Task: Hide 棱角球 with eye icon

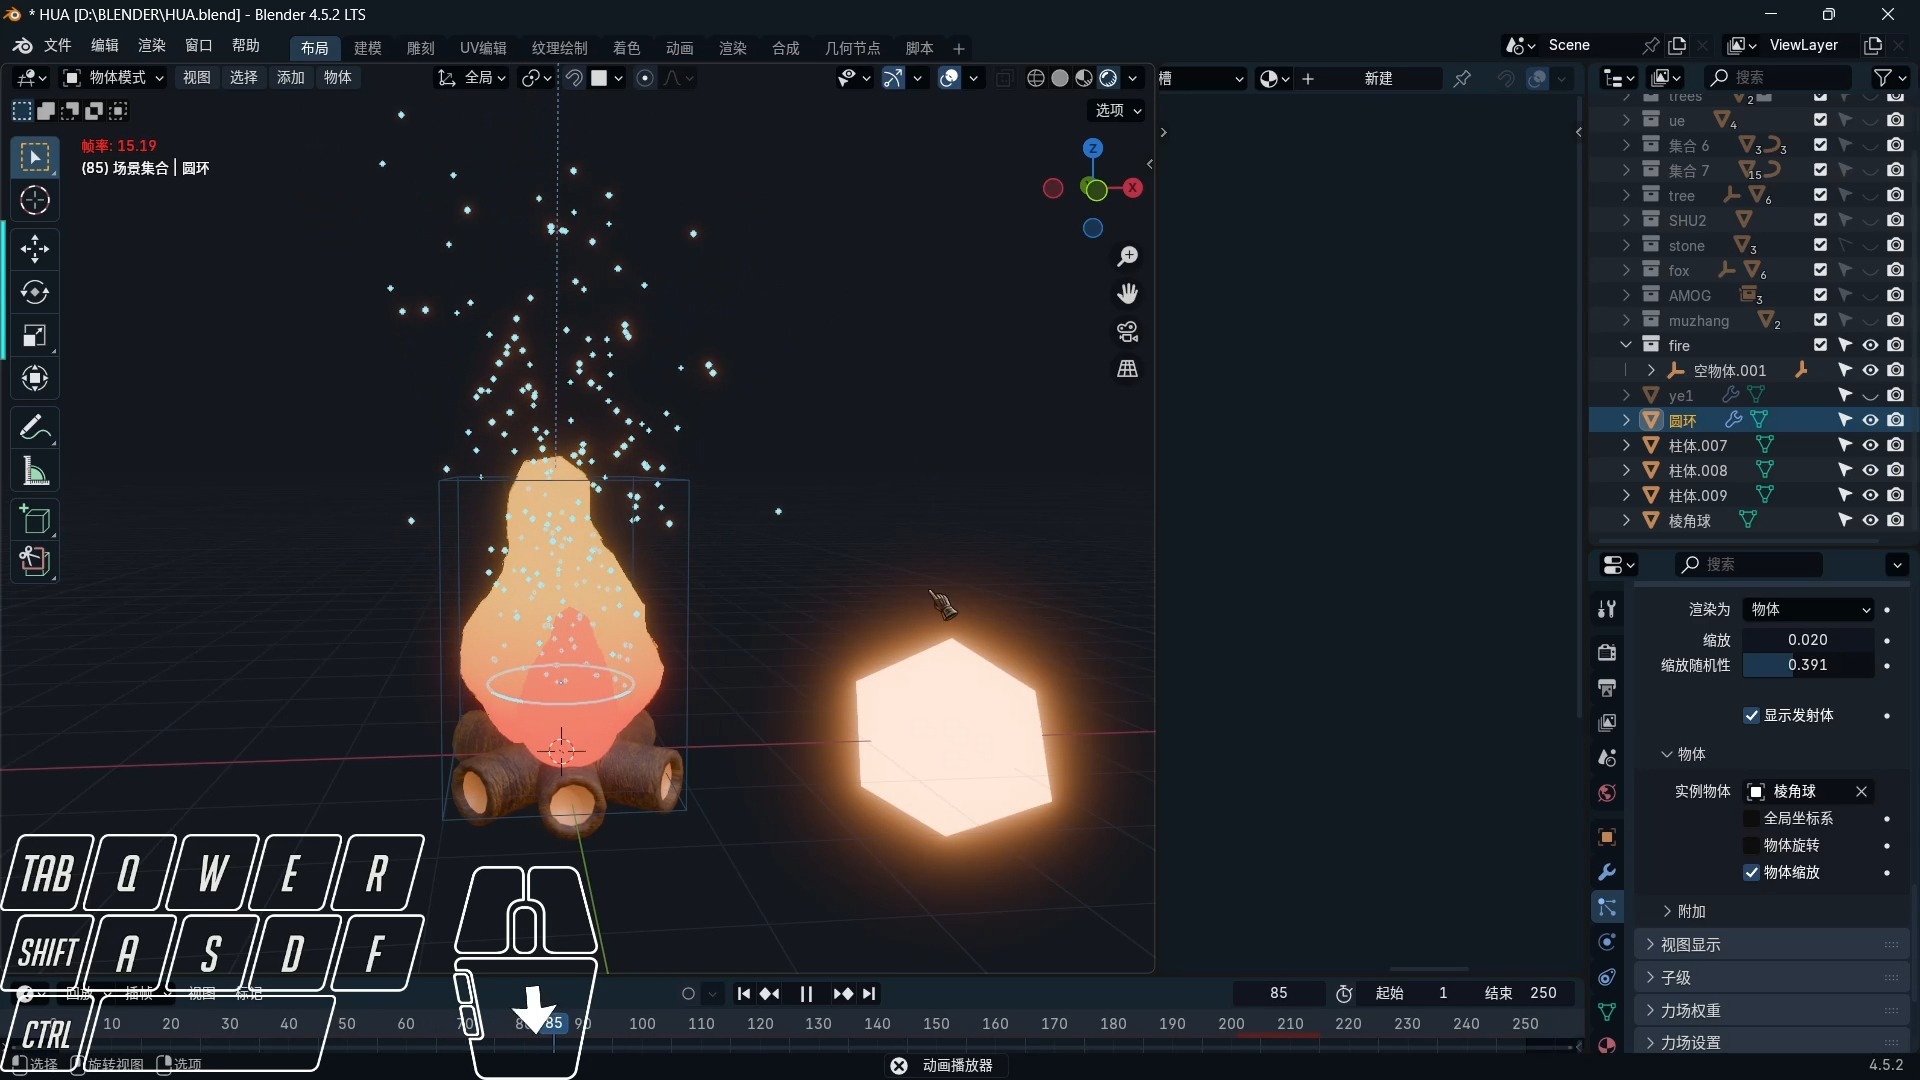Action: point(1870,520)
